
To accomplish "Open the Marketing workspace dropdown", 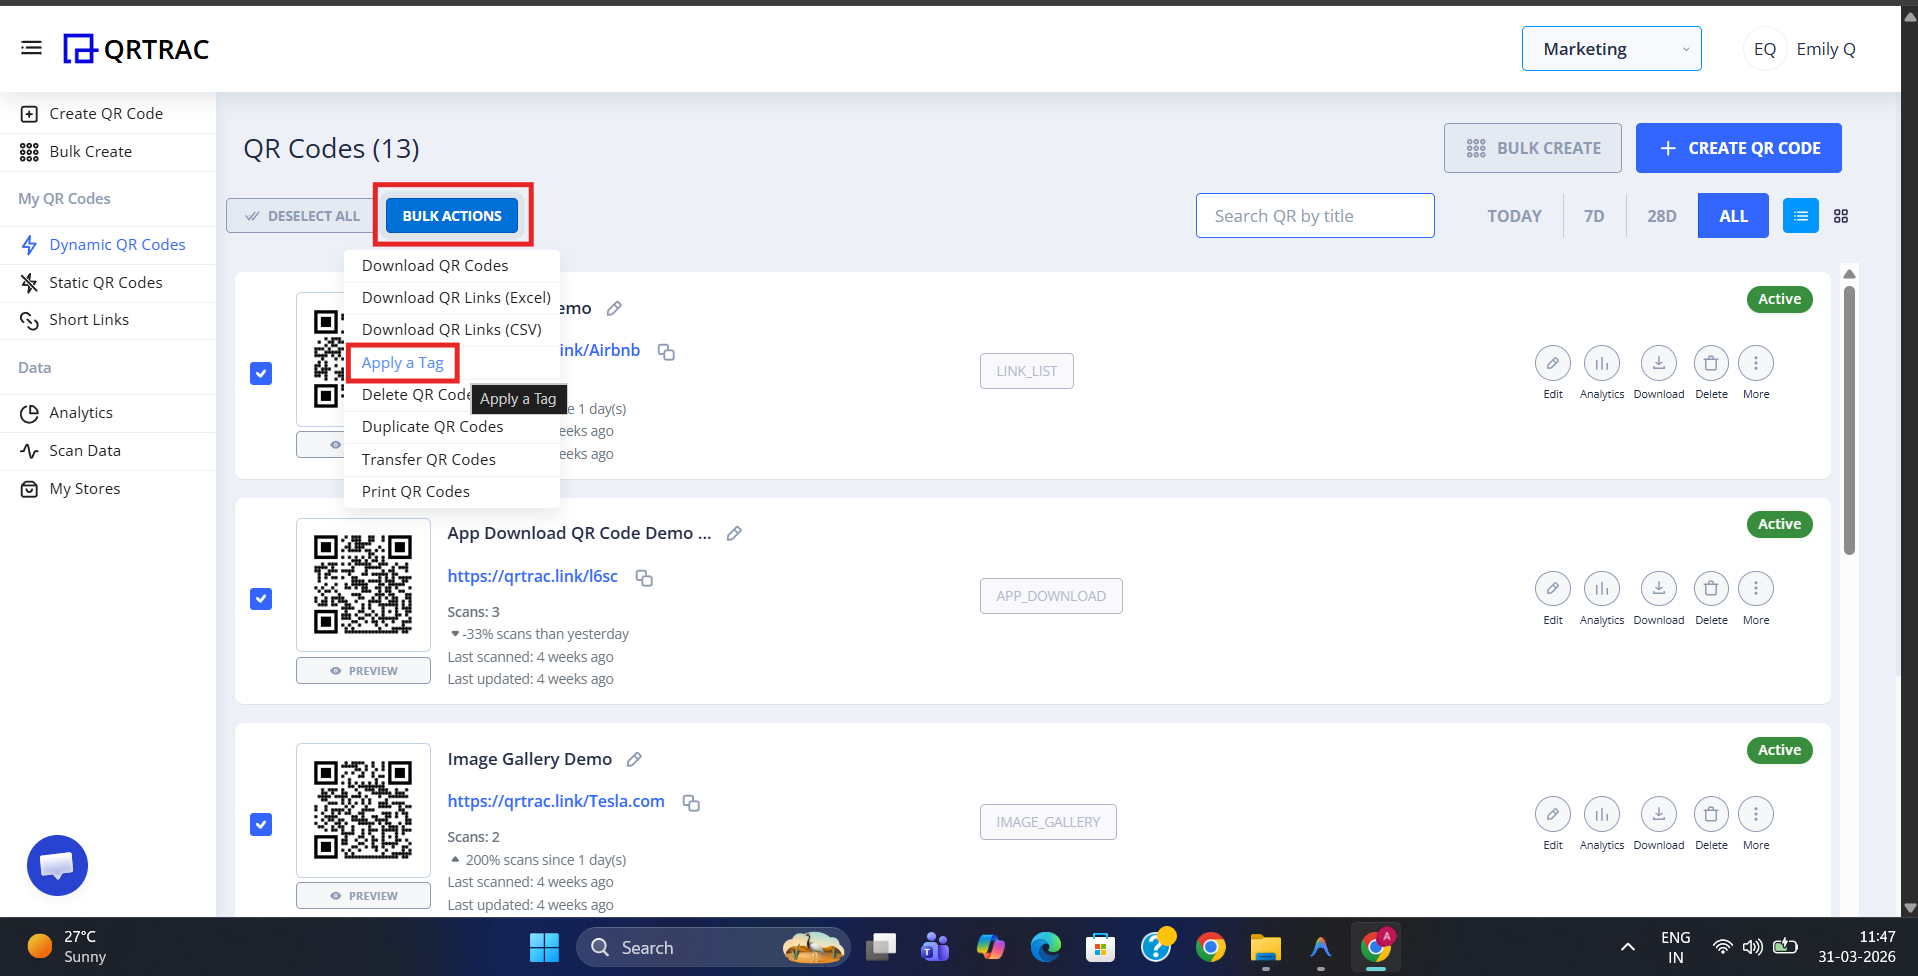I will tap(1610, 48).
